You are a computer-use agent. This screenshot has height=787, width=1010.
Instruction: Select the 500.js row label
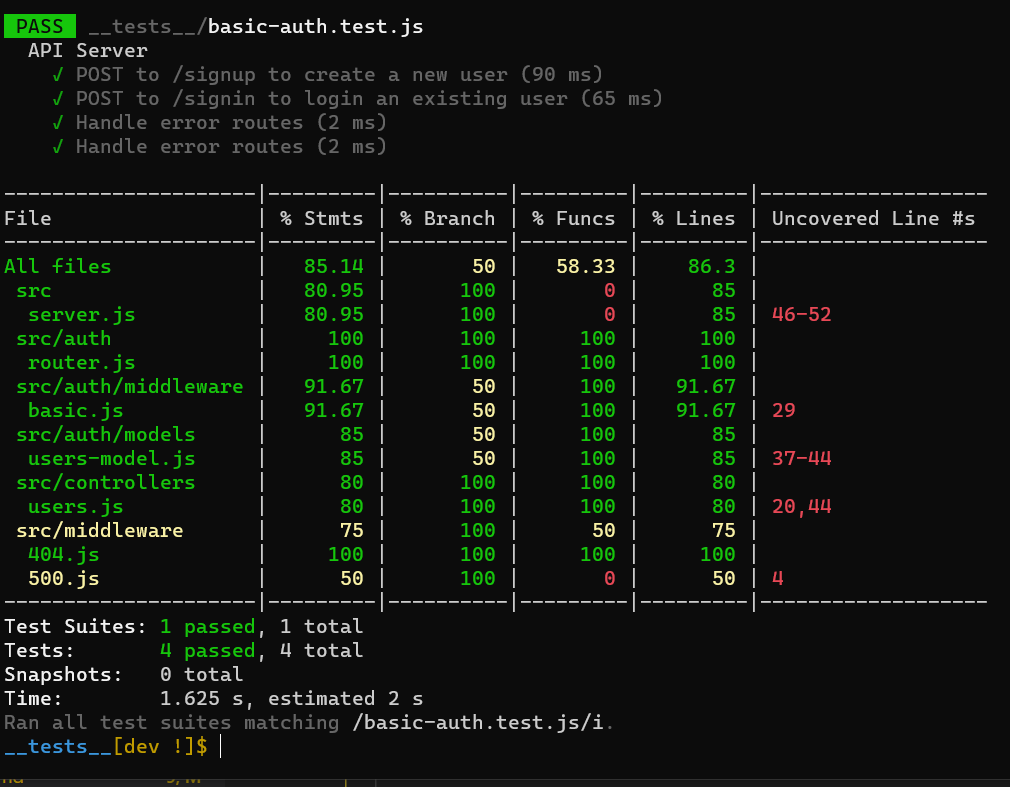[x=64, y=578]
